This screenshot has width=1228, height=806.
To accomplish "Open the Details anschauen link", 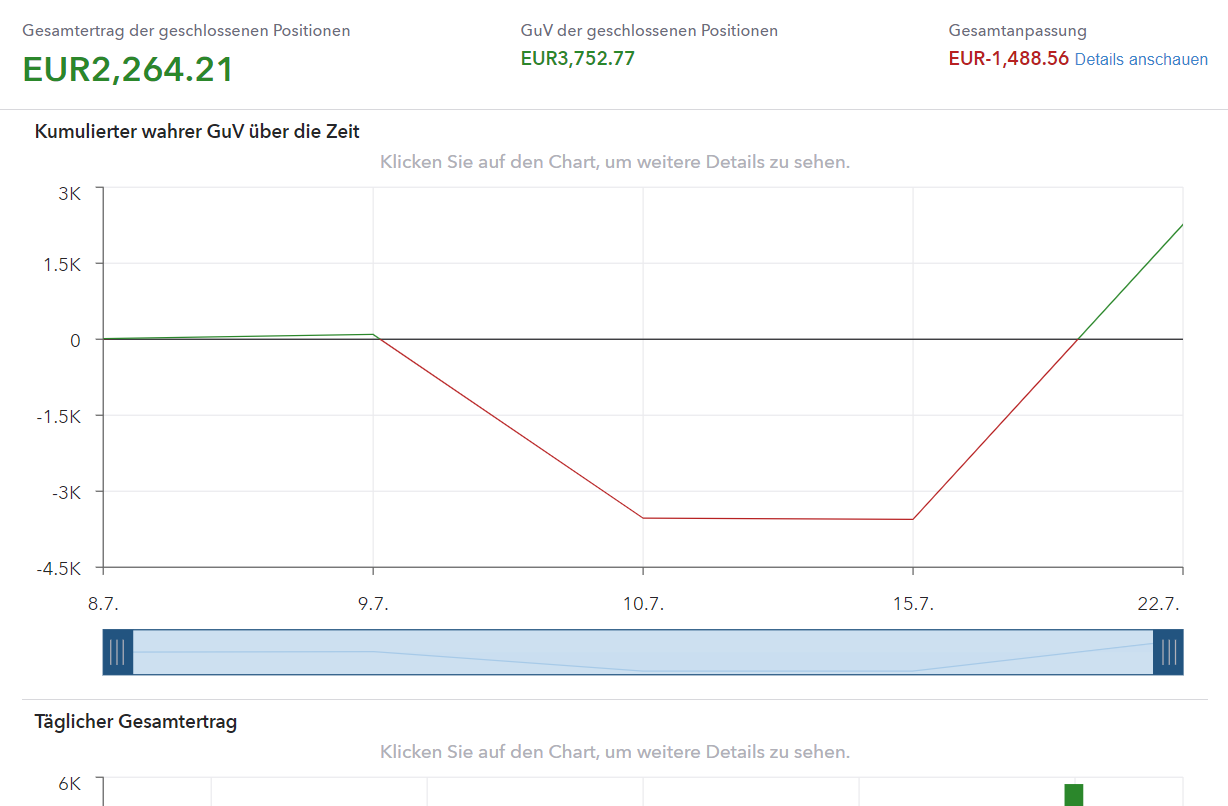I will click(x=1141, y=59).
